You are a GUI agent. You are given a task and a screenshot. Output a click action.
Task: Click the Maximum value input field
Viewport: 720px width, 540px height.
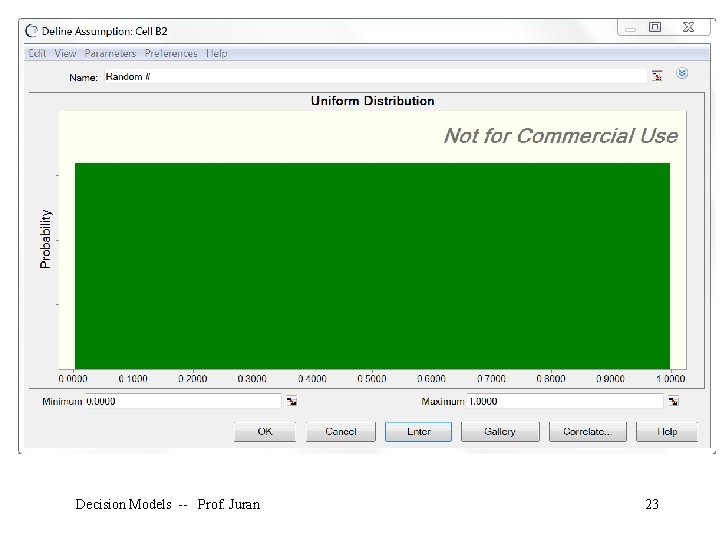point(565,401)
